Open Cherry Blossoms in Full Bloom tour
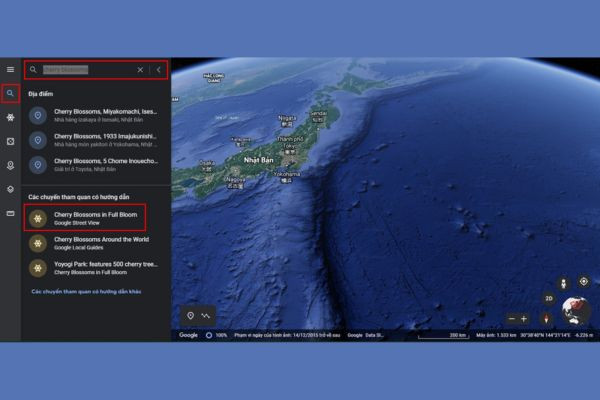This screenshot has height=400, width=600. 85,218
